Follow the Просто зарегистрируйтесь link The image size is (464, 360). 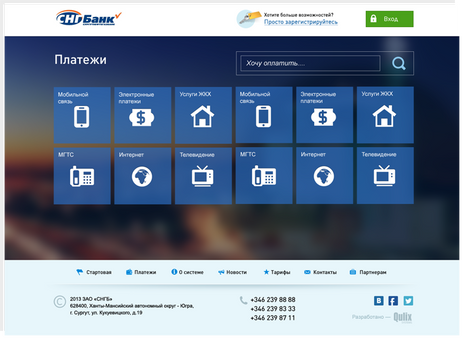(x=301, y=22)
